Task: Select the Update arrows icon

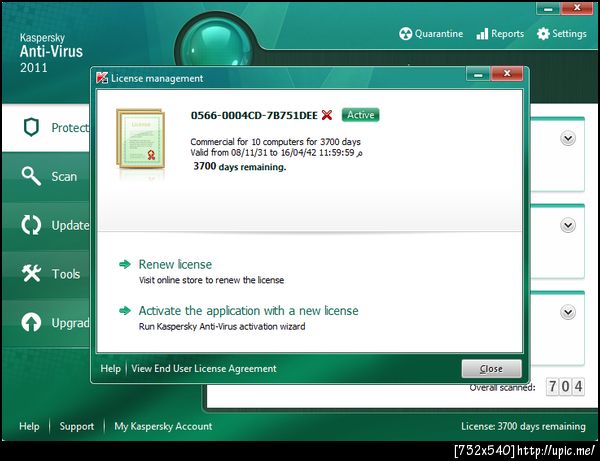Action: tap(31, 225)
